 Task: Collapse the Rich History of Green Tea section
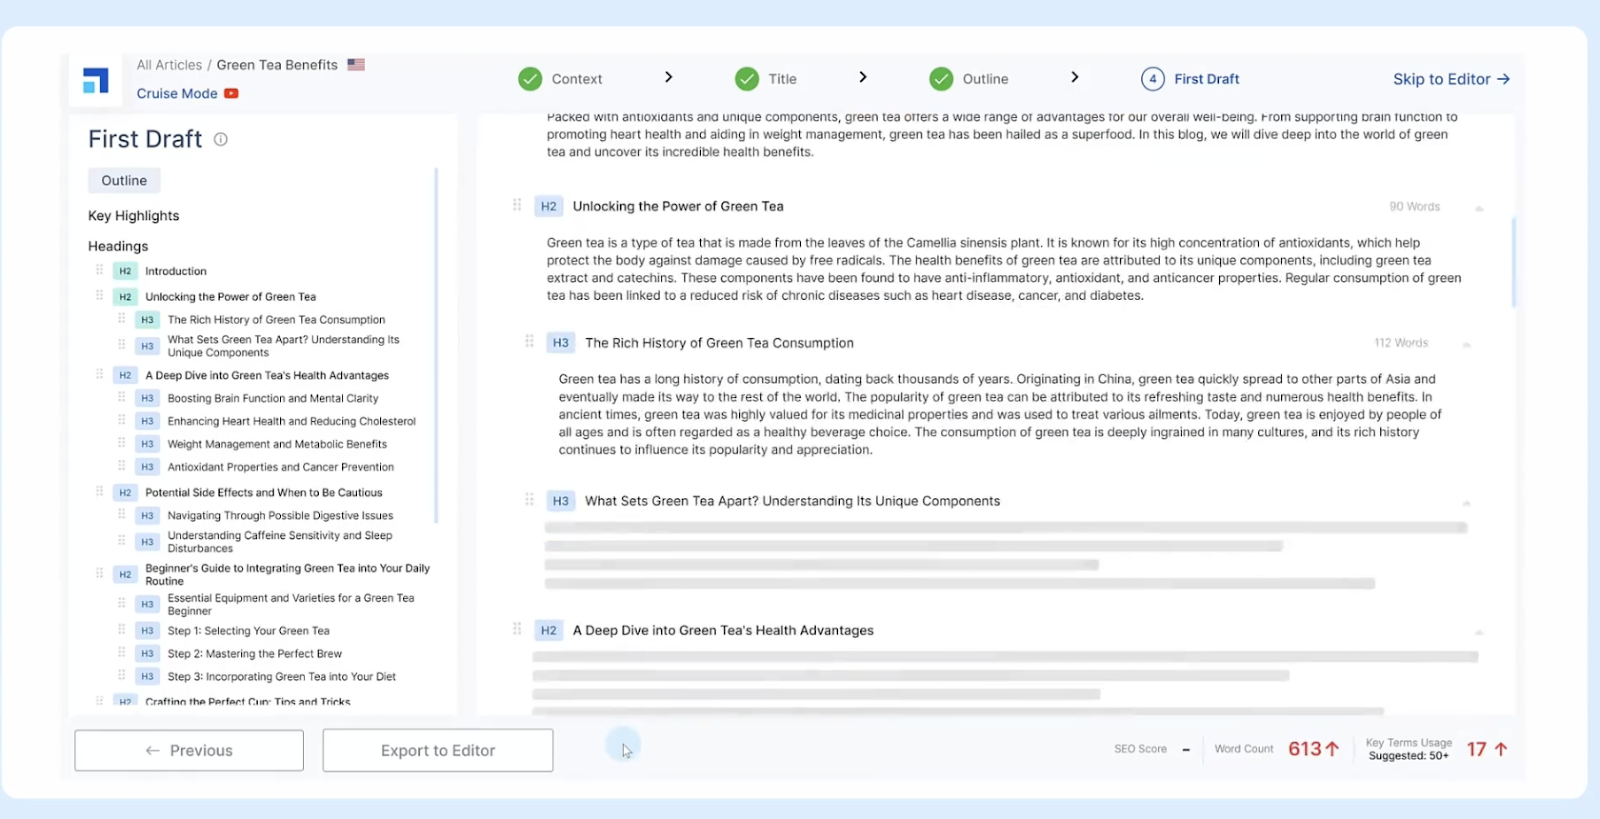(x=1467, y=344)
